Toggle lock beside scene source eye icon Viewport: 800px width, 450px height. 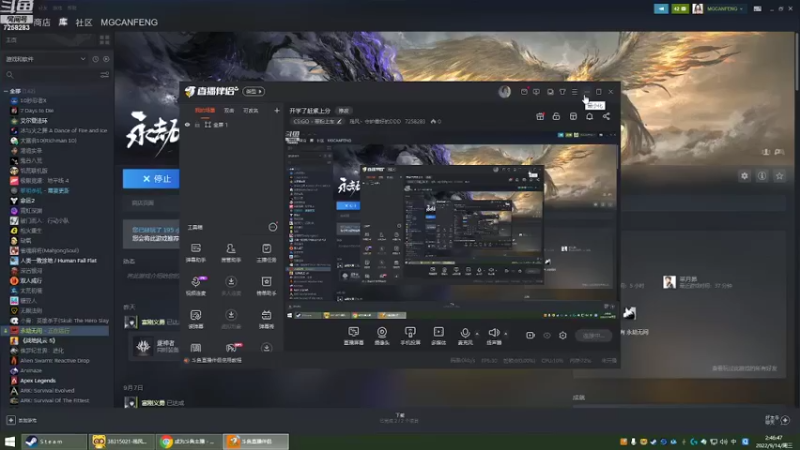(197, 124)
